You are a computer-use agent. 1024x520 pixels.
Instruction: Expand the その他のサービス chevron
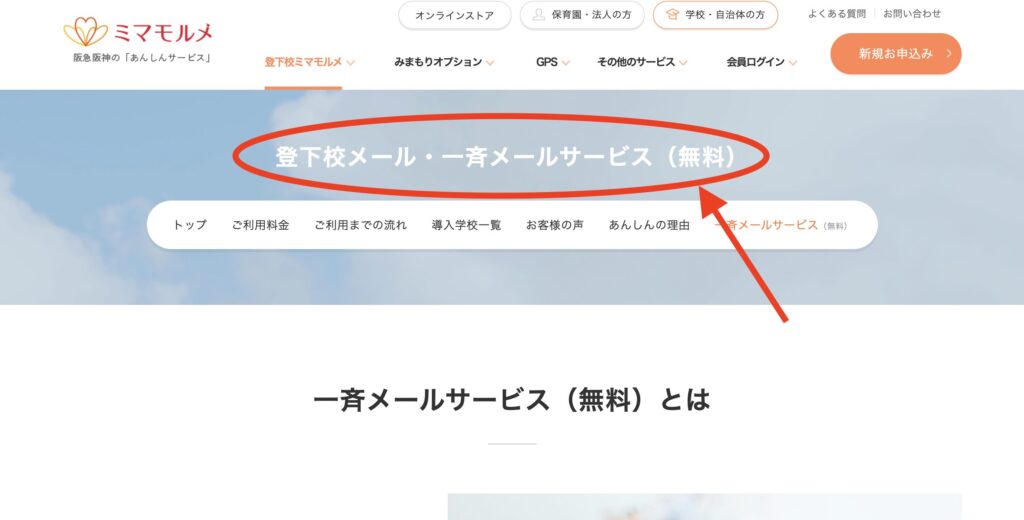pyautogui.click(x=683, y=63)
